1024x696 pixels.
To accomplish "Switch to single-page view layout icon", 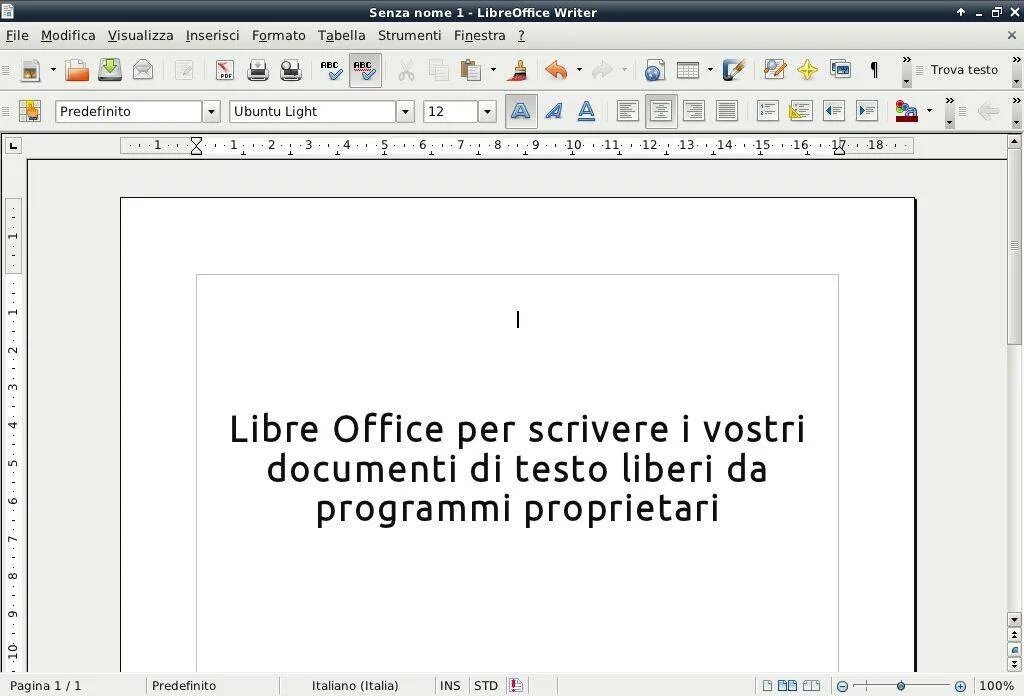I will [767, 686].
